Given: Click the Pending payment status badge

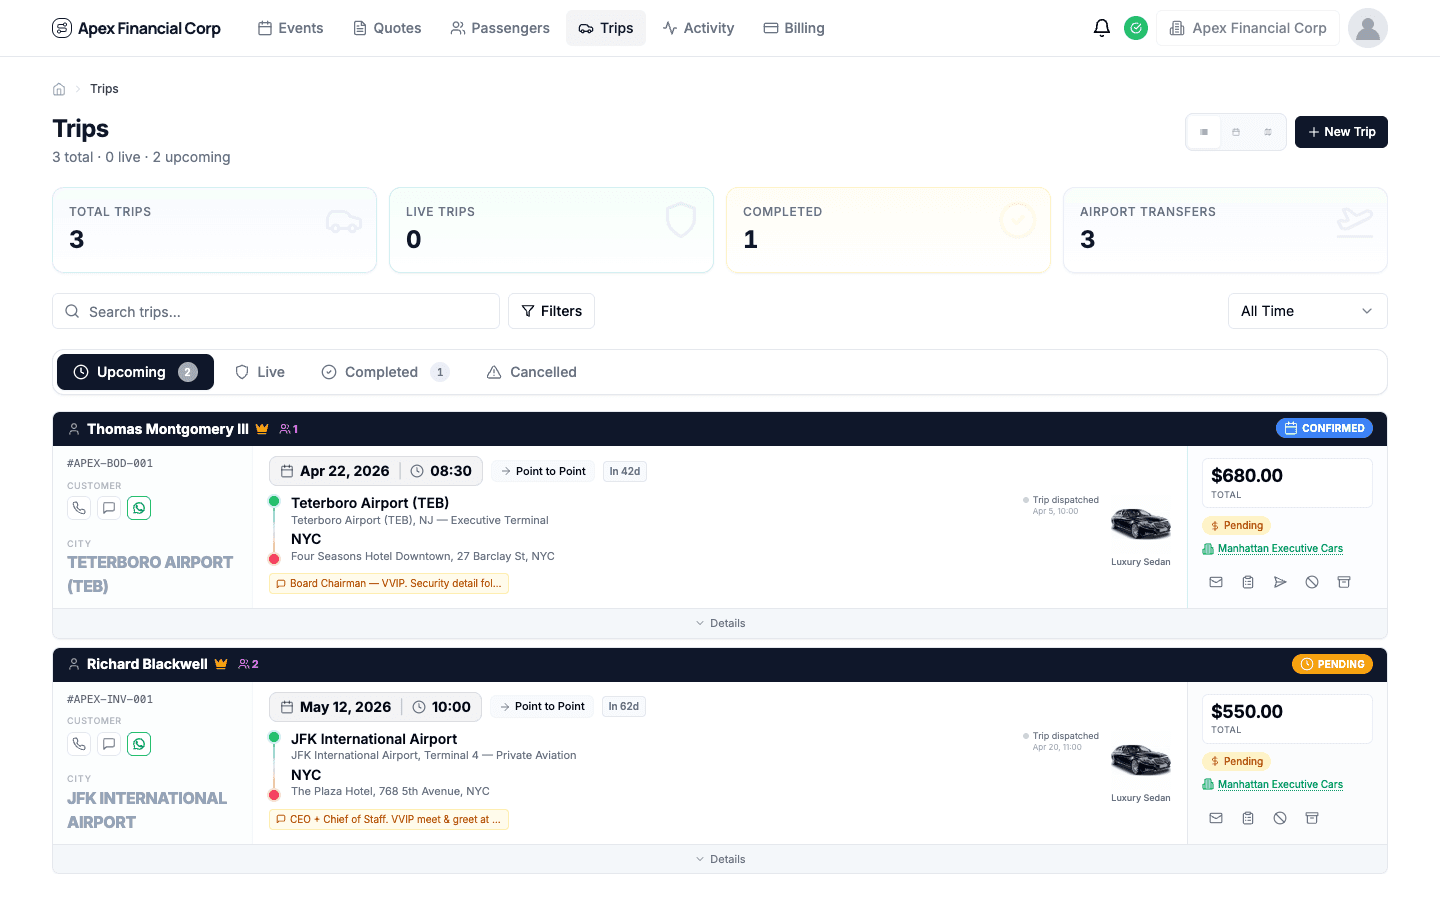Looking at the screenshot, I should 1237,525.
